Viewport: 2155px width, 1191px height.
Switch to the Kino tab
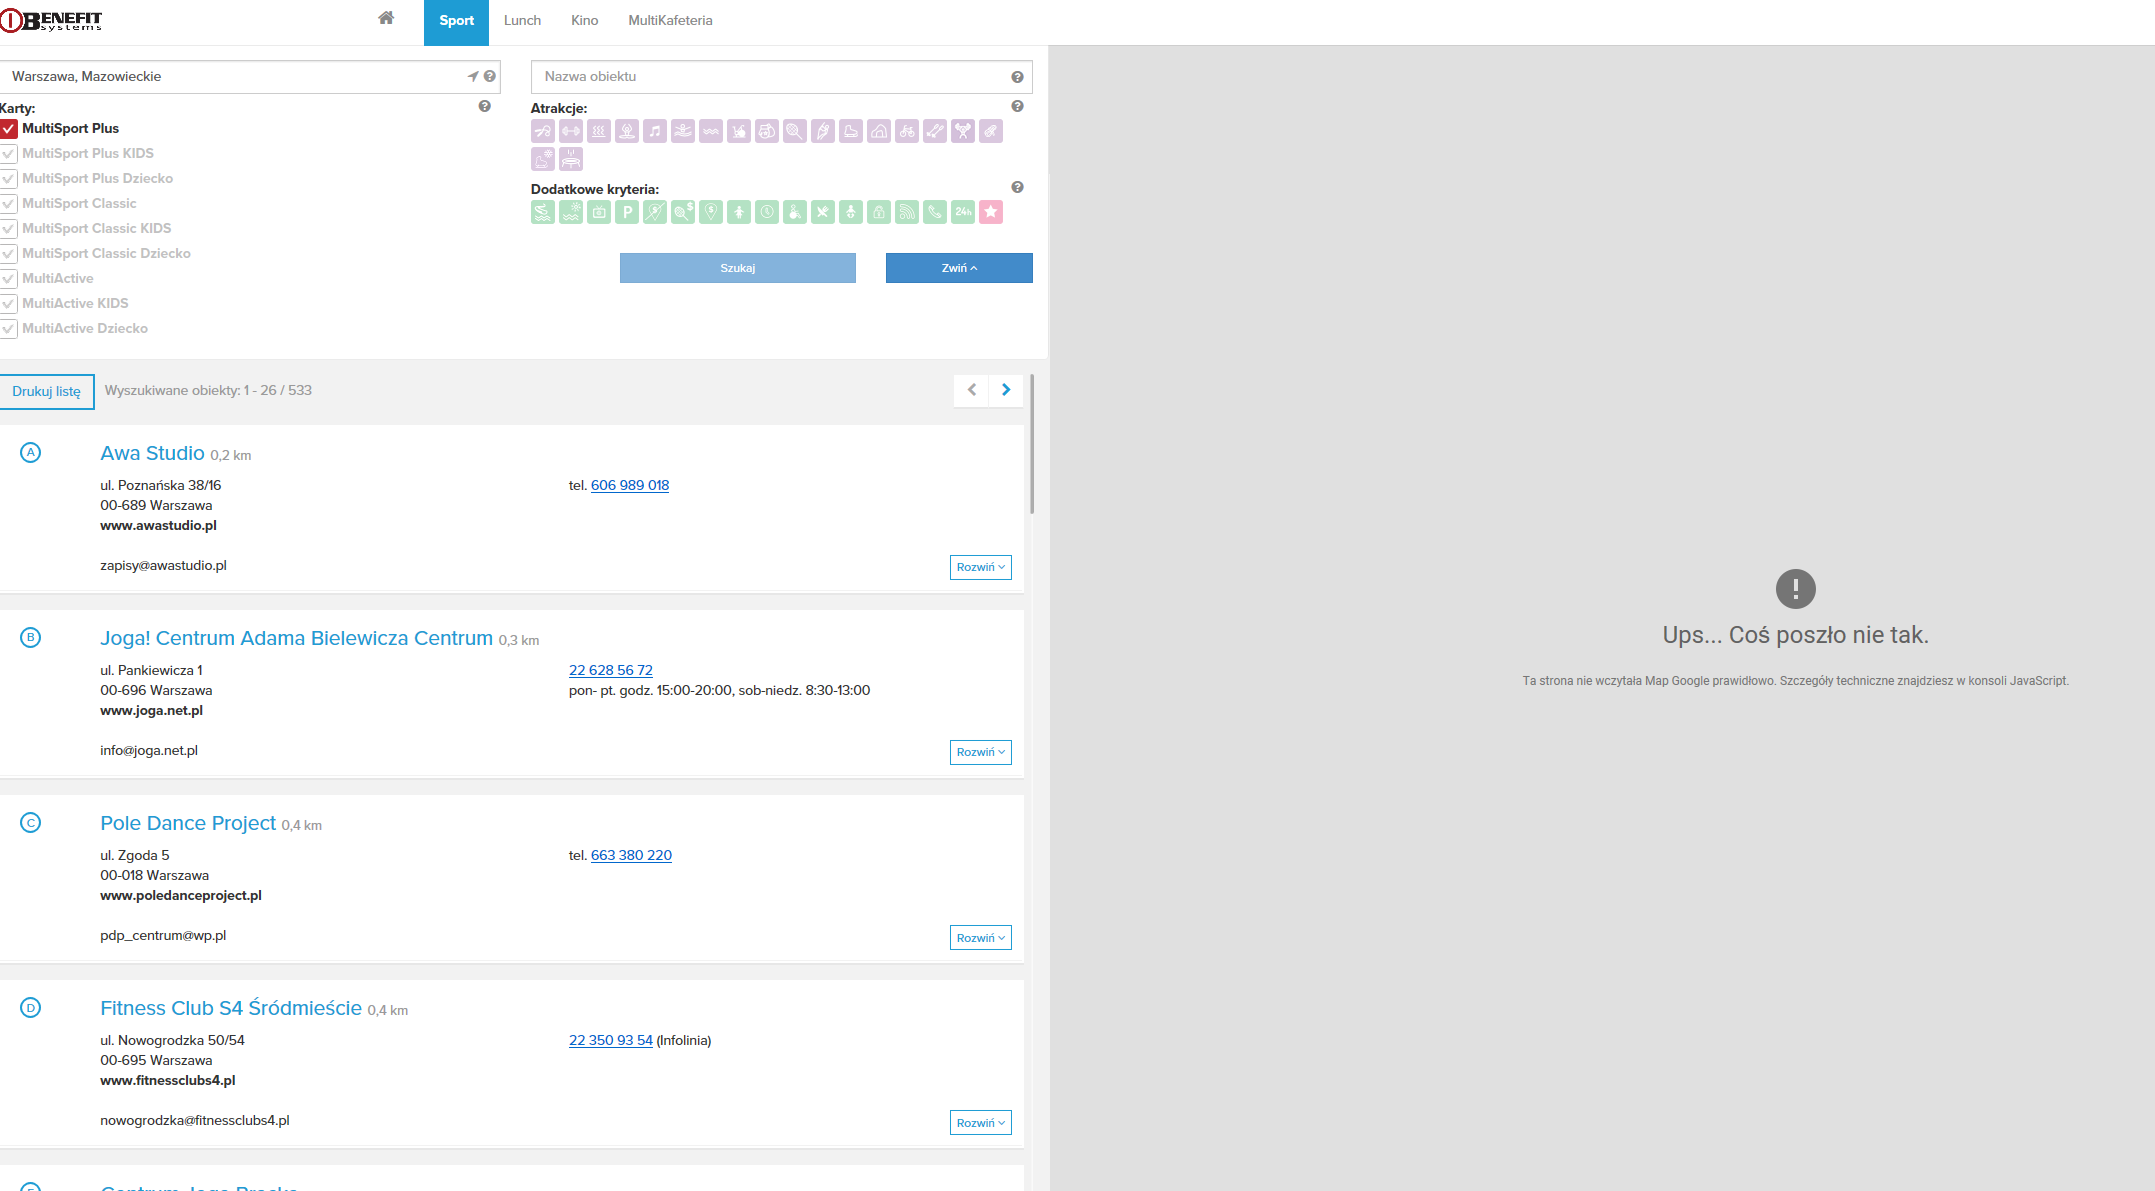pos(585,21)
